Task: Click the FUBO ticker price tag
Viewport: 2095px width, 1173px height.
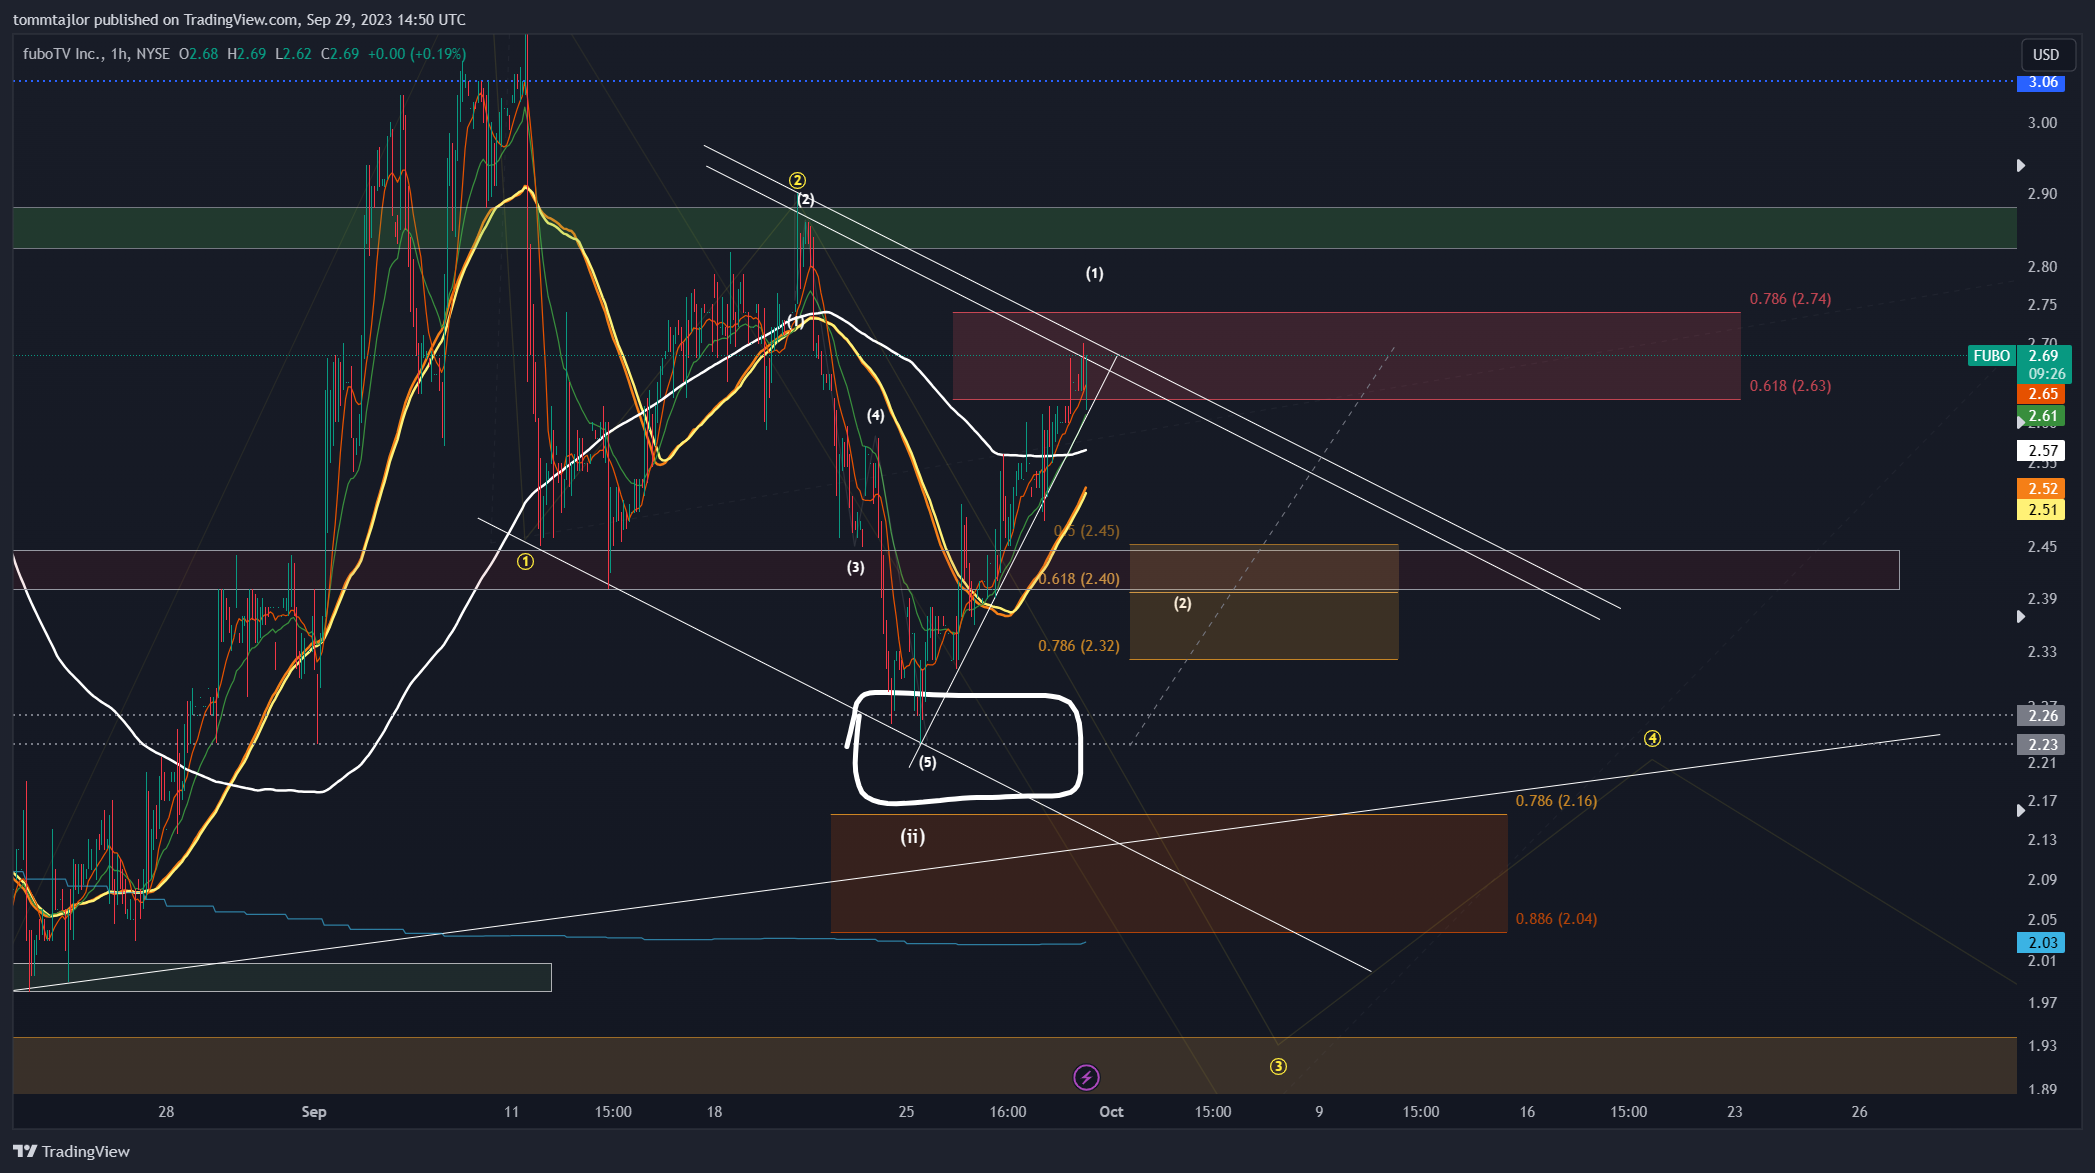Action: [1992, 356]
